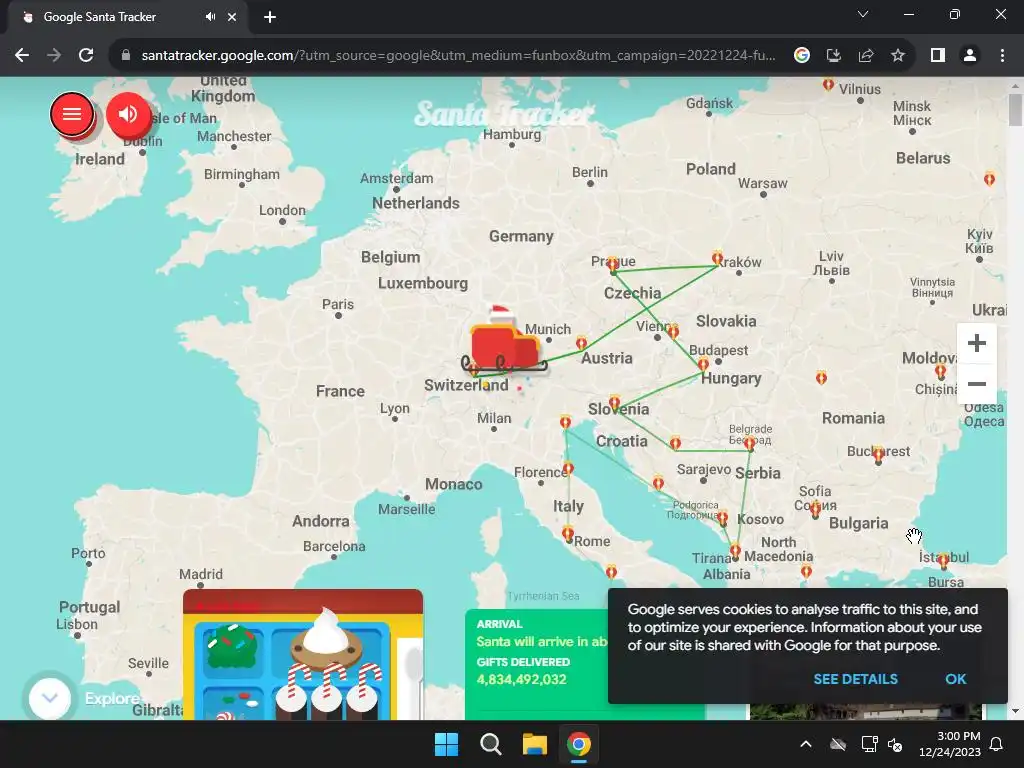Click the Slovenia gift marker
Screen dimensions: 1024x768
tap(614, 402)
